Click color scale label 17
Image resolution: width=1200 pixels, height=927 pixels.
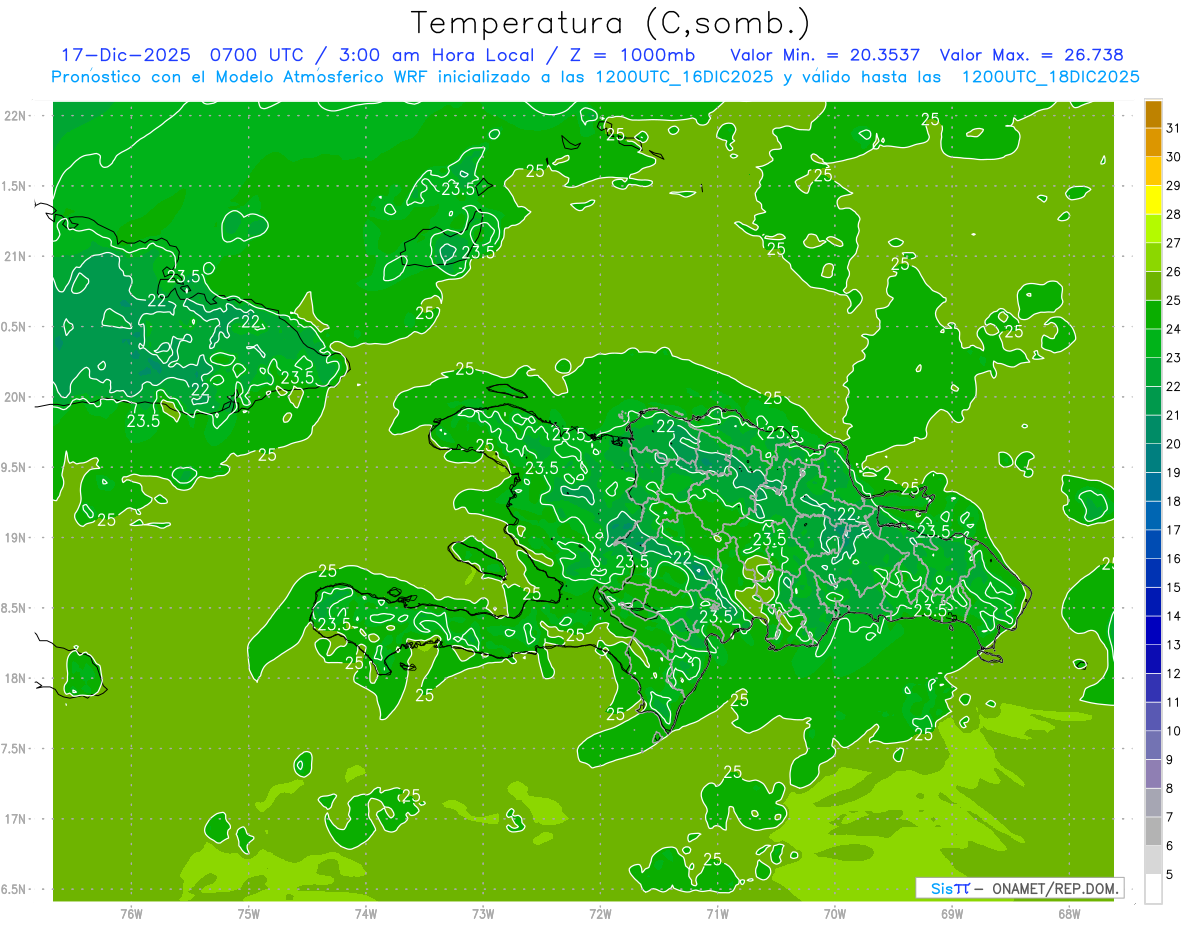(x=1173, y=530)
